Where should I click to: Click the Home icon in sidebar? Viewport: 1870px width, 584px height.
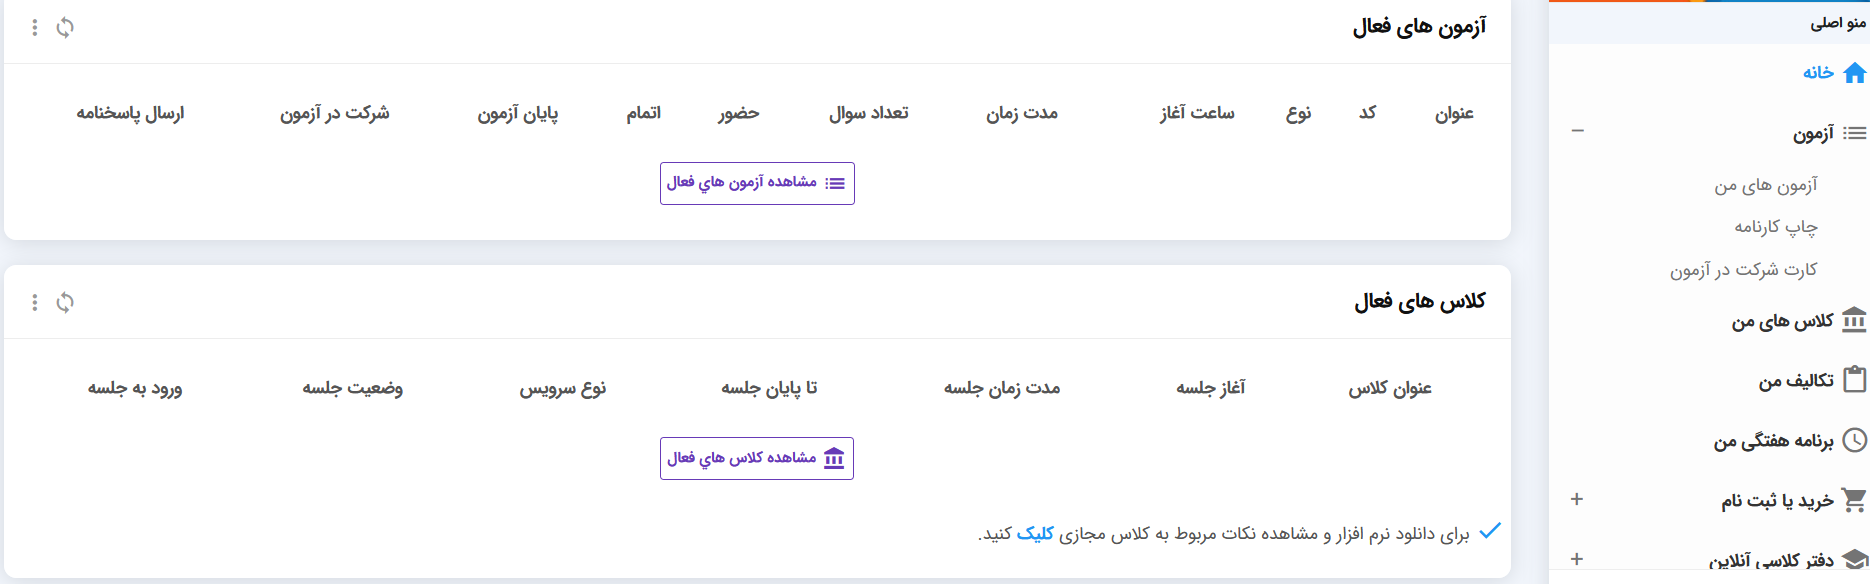(1854, 73)
